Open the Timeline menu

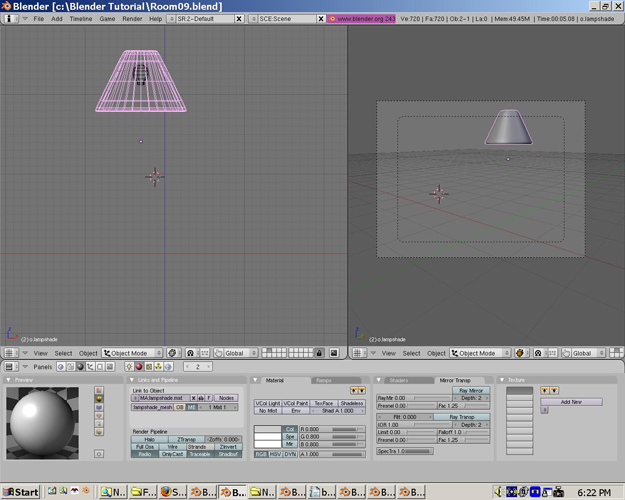click(x=80, y=18)
